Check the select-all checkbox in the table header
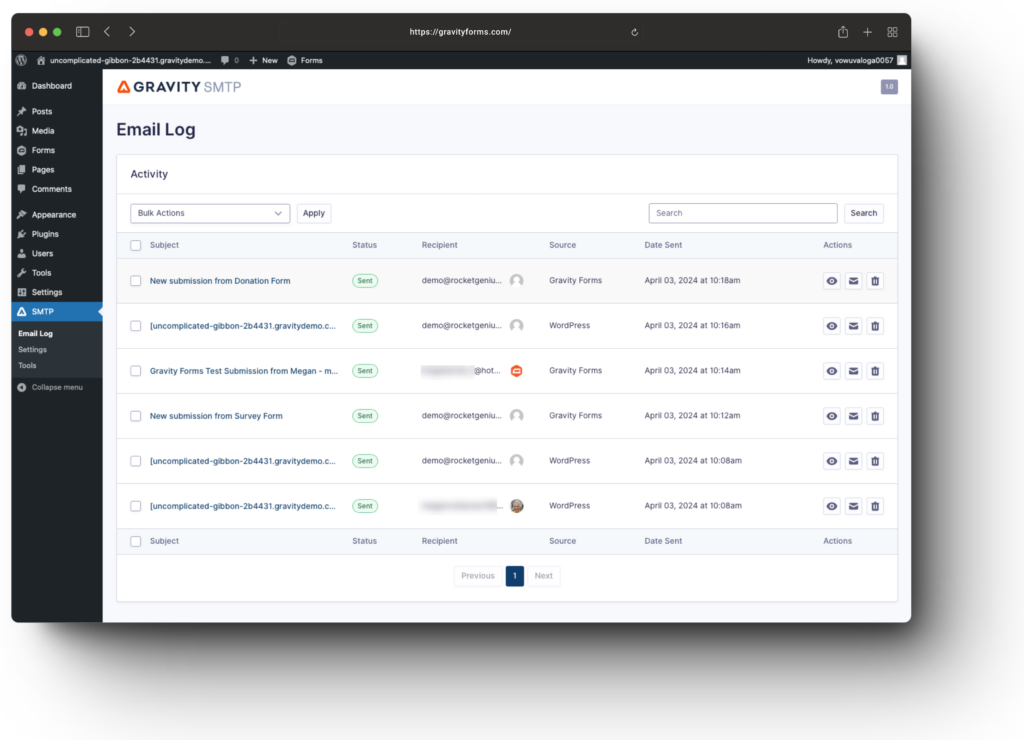Image resolution: width=1024 pixels, height=740 pixels. (x=135, y=245)
